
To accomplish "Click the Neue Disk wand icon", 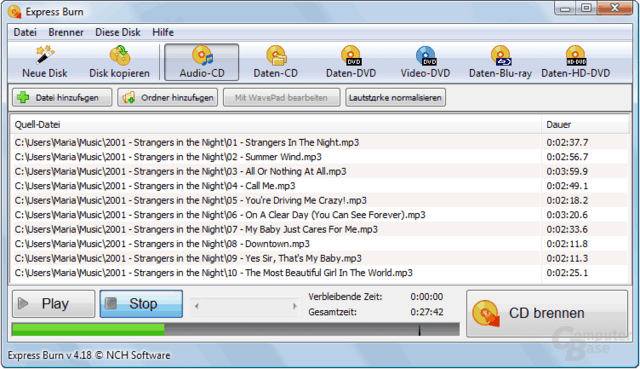I will pos(45,55).
